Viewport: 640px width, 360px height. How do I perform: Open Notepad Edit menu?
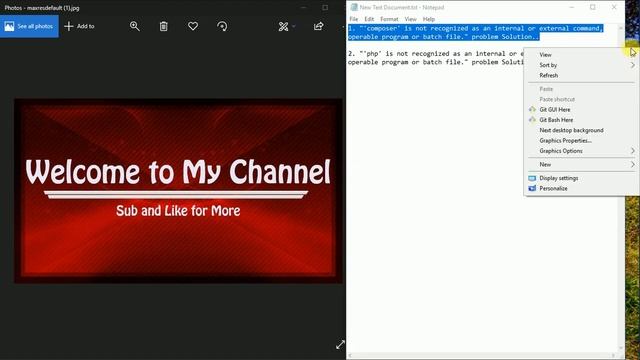(x=369, y=19)
